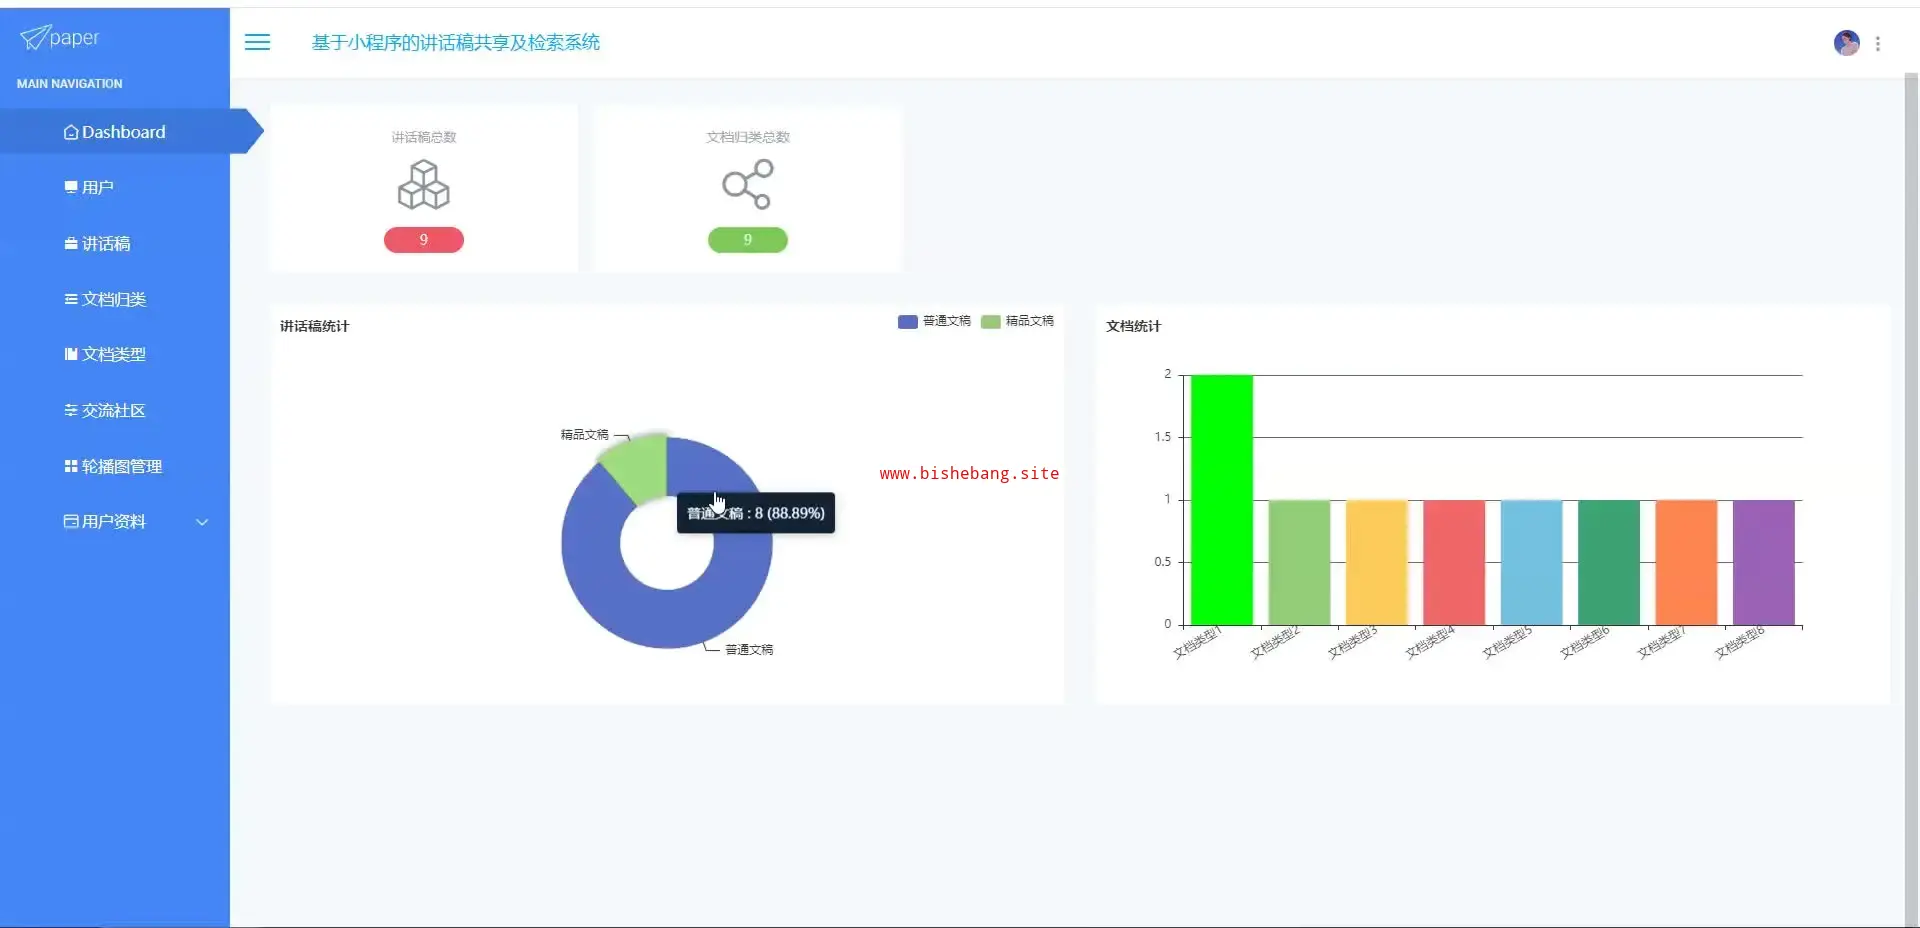
Task: Click the paper plane logo icon
Action: [34, 38]
